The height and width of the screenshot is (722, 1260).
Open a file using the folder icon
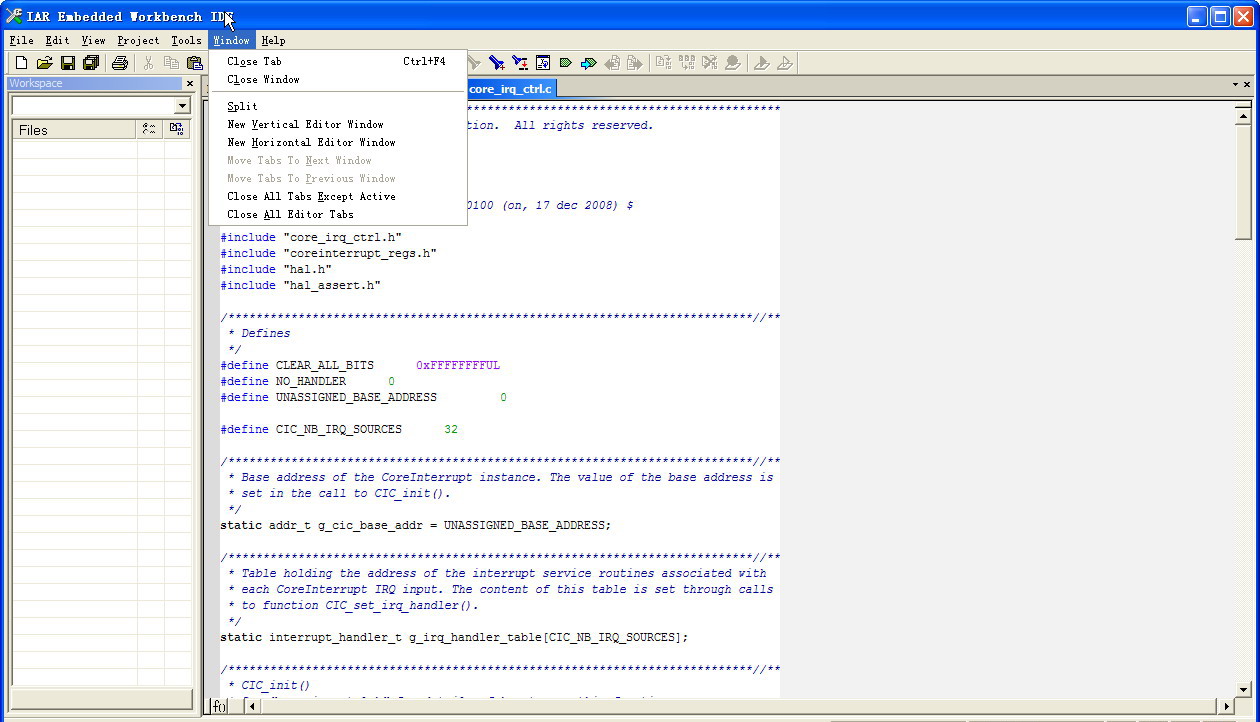(44, 63)
